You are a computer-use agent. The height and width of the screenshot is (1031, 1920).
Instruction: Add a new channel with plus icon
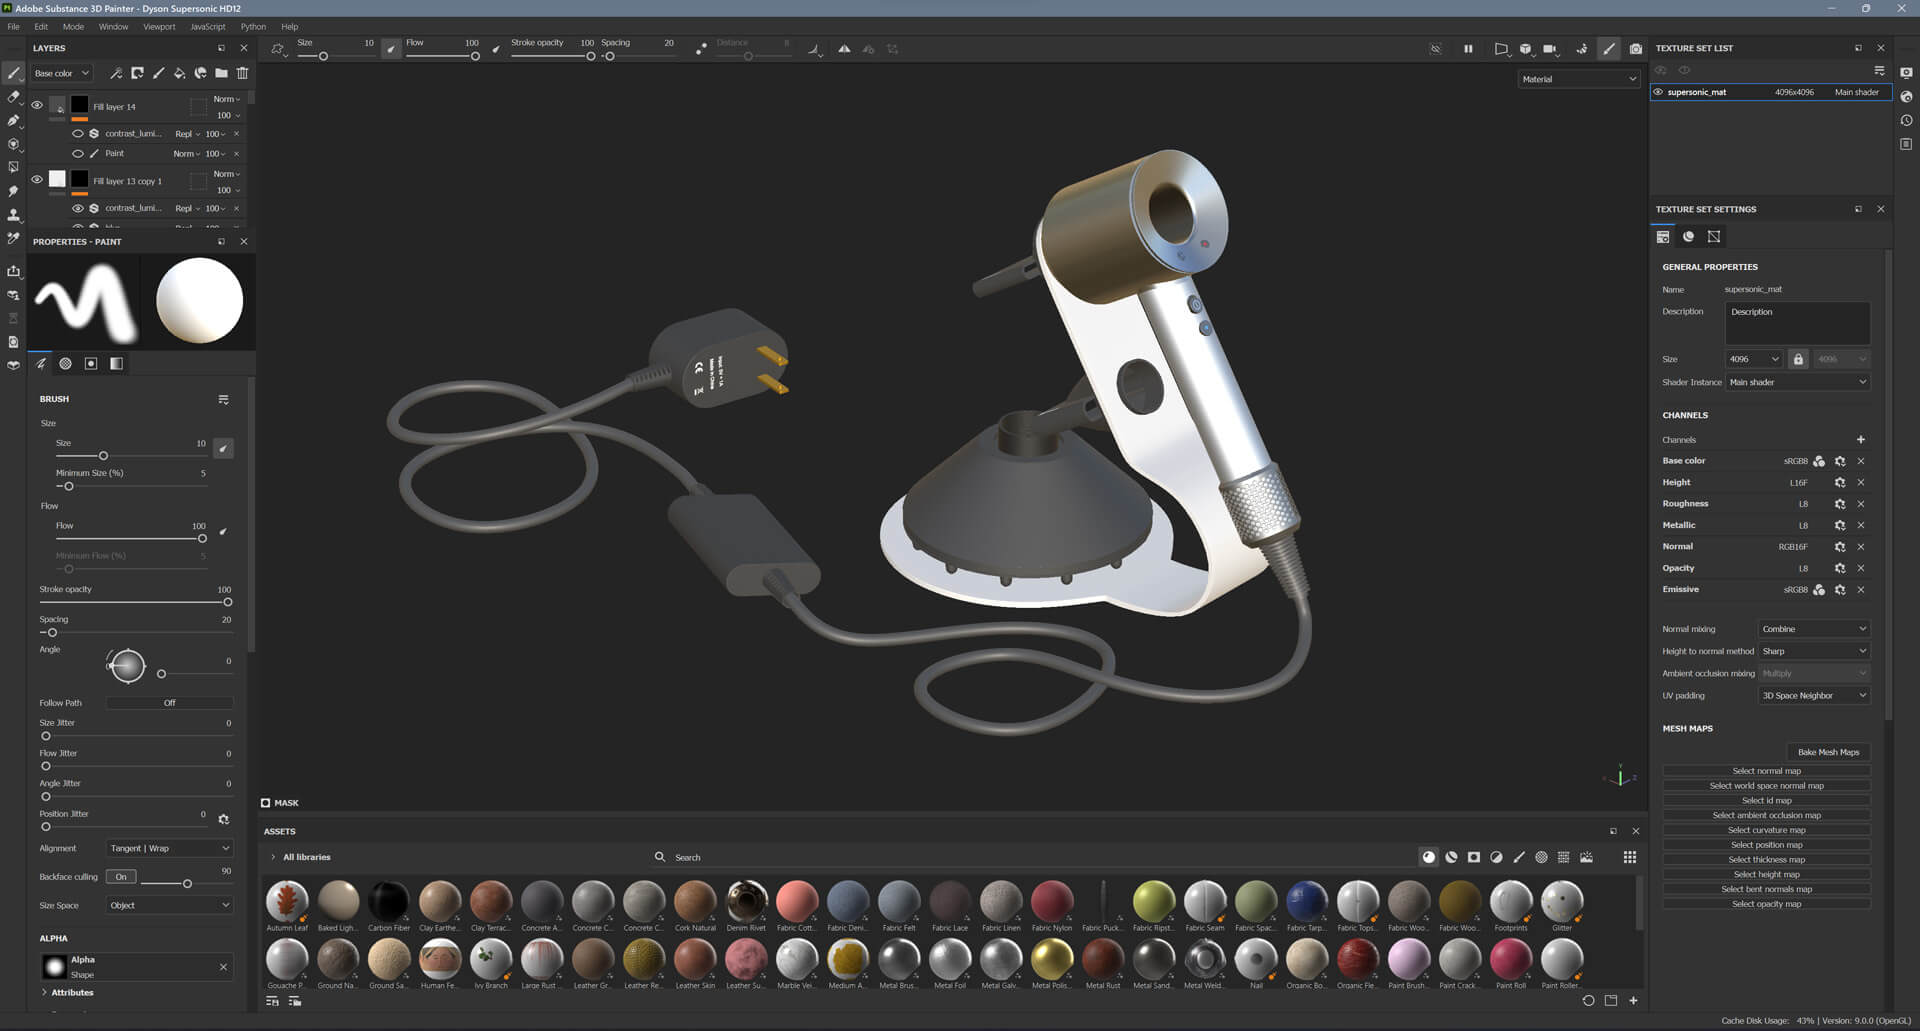[1860, 440]
